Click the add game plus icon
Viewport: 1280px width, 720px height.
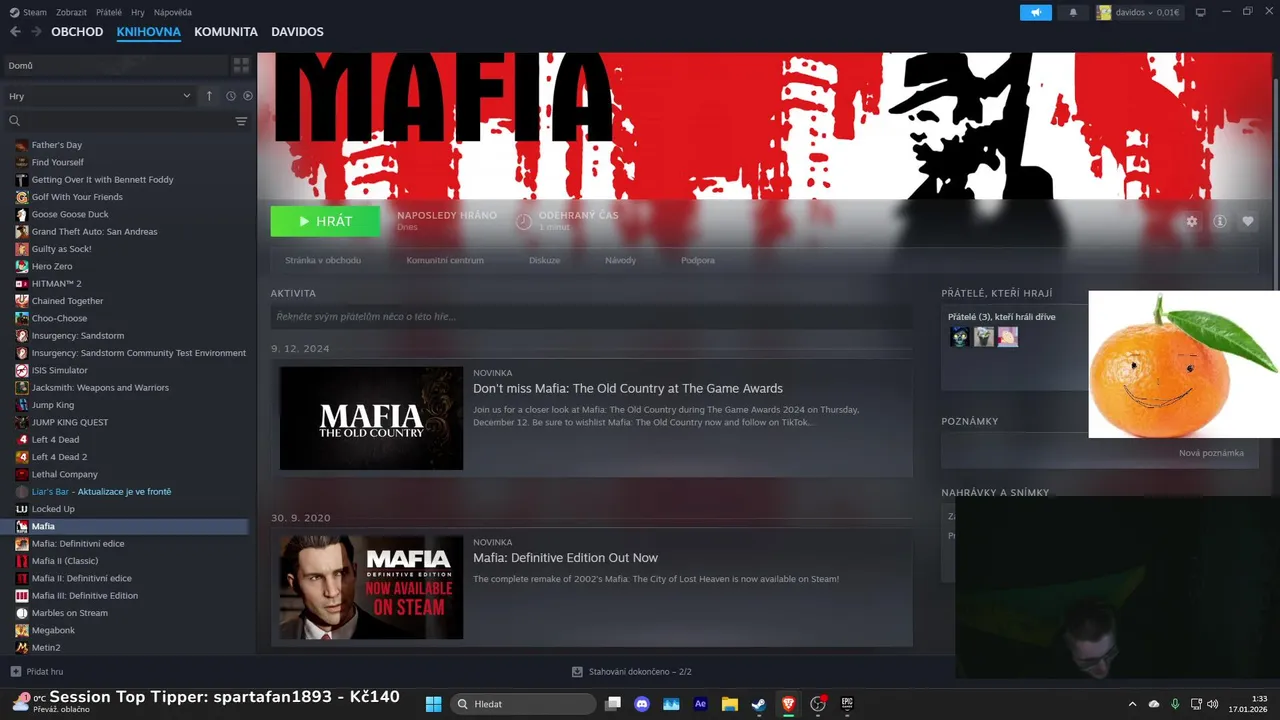click(x=15, y=672)
